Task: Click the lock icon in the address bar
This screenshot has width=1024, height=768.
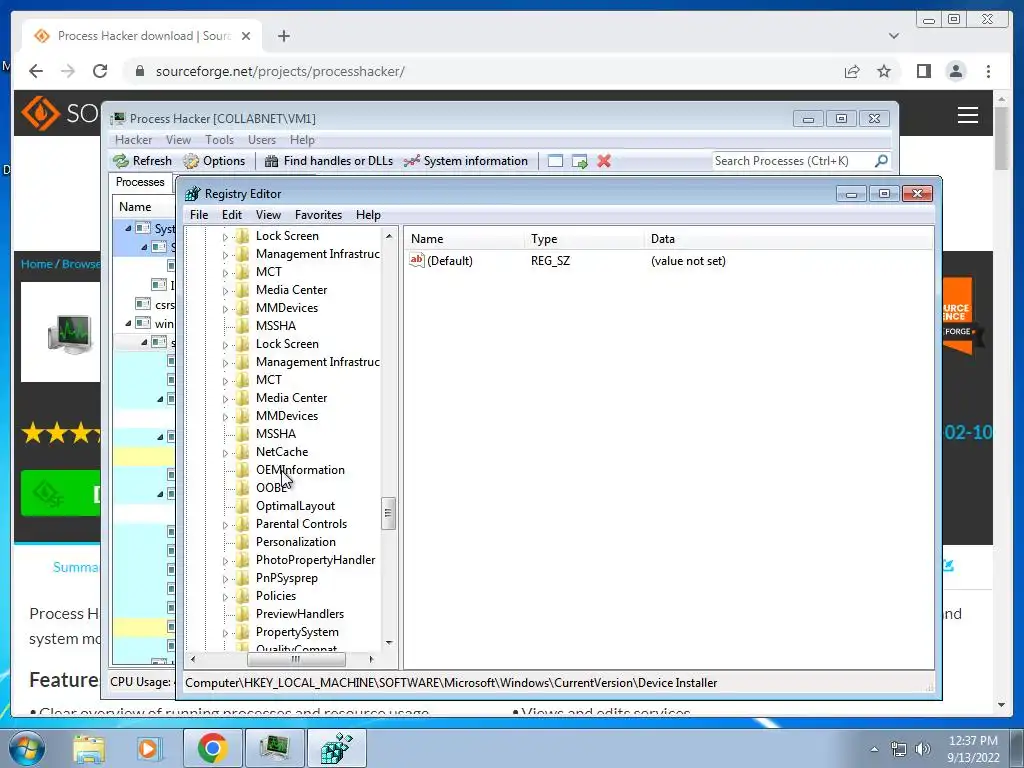Action: click(140, 71)
